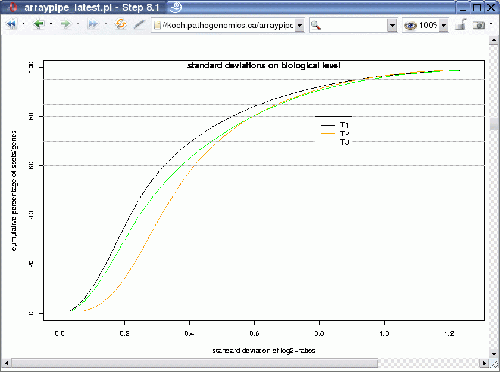Click the horizontal scrollbar thumb

tap(194, 363)
